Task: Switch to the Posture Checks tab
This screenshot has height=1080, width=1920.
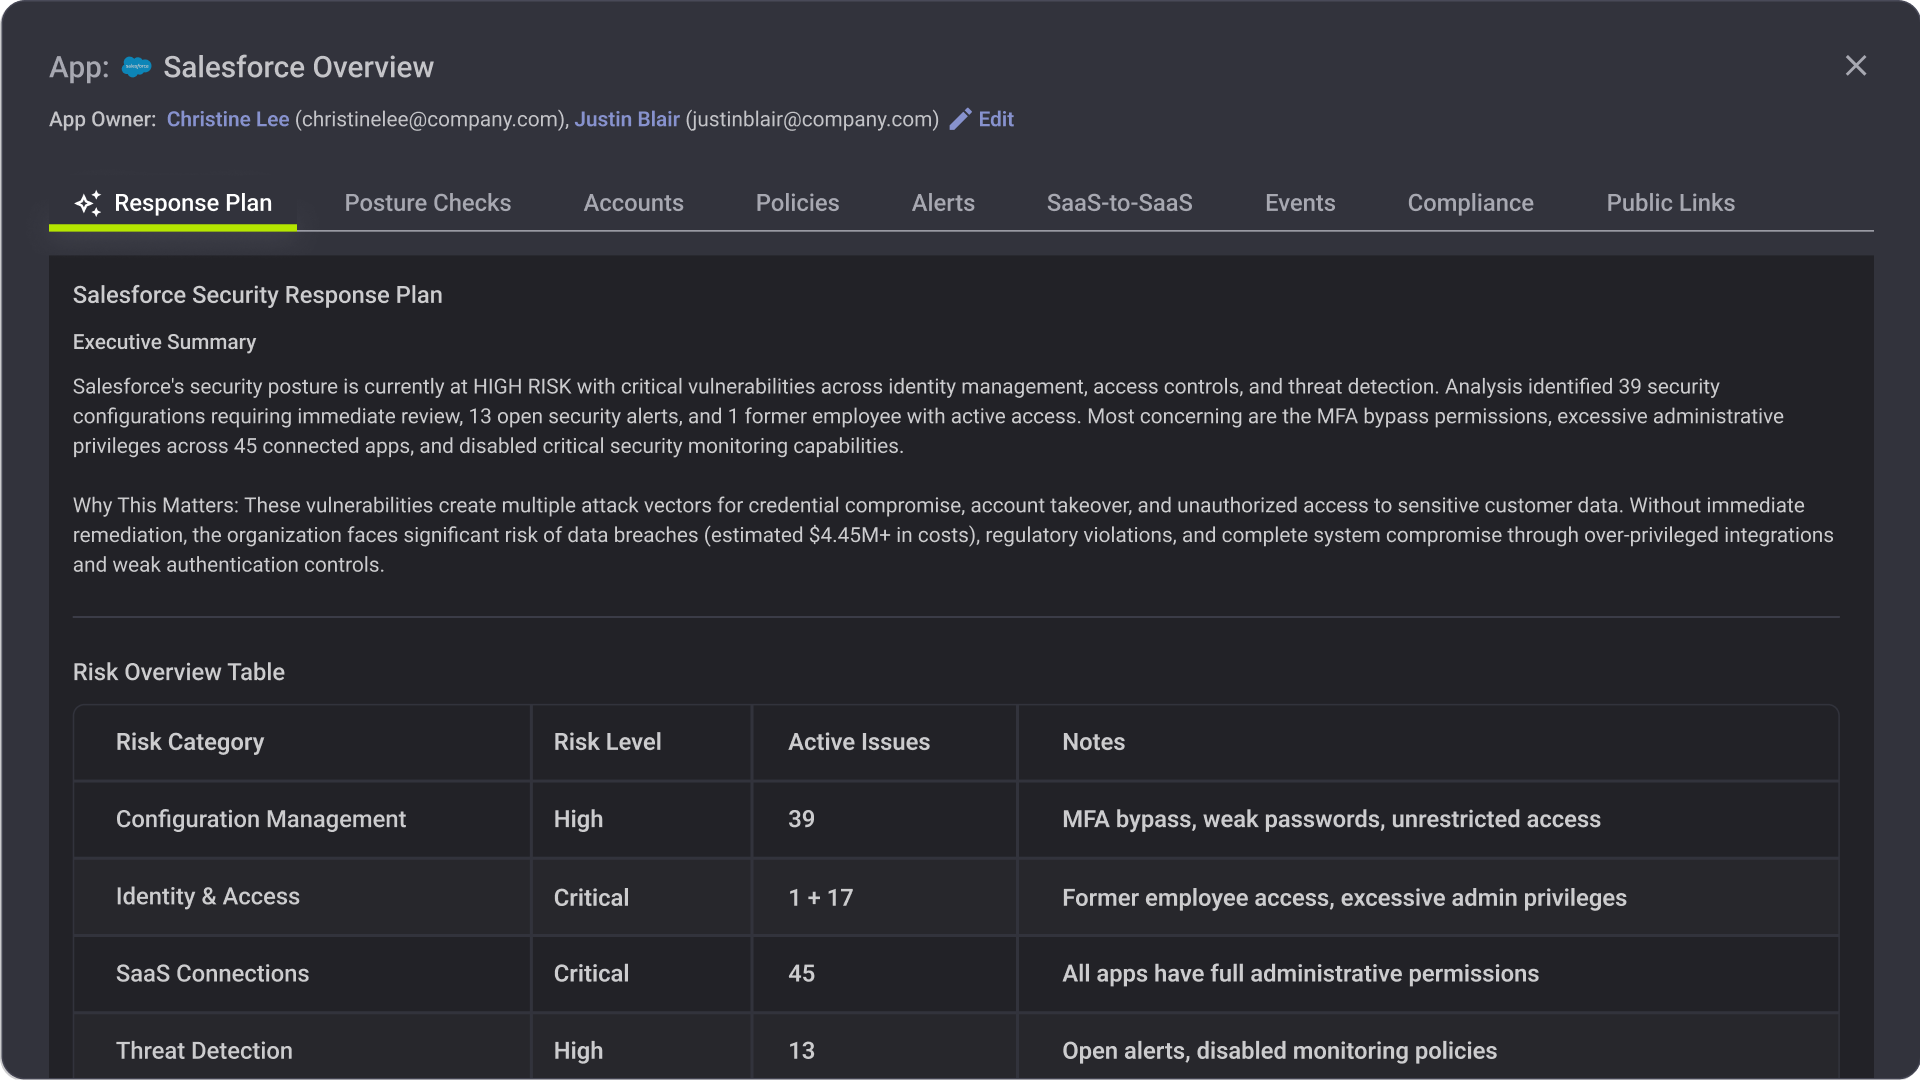Action: tap(428, 203)
